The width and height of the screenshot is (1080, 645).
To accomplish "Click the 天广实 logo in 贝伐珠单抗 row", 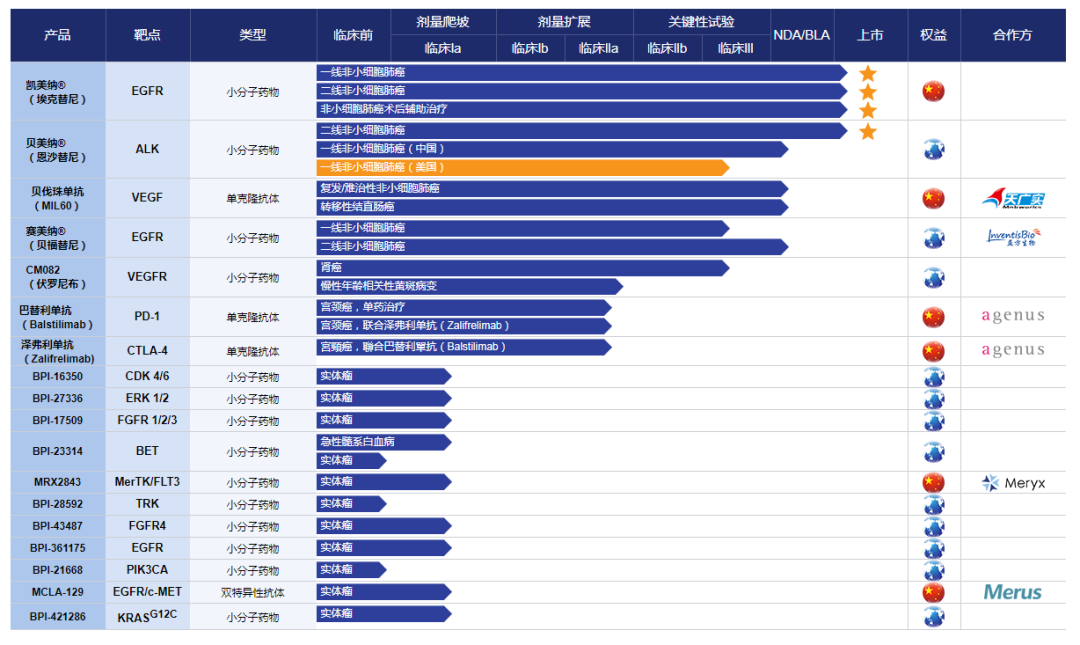I will pyautogui.click(x=1012, y=199).
